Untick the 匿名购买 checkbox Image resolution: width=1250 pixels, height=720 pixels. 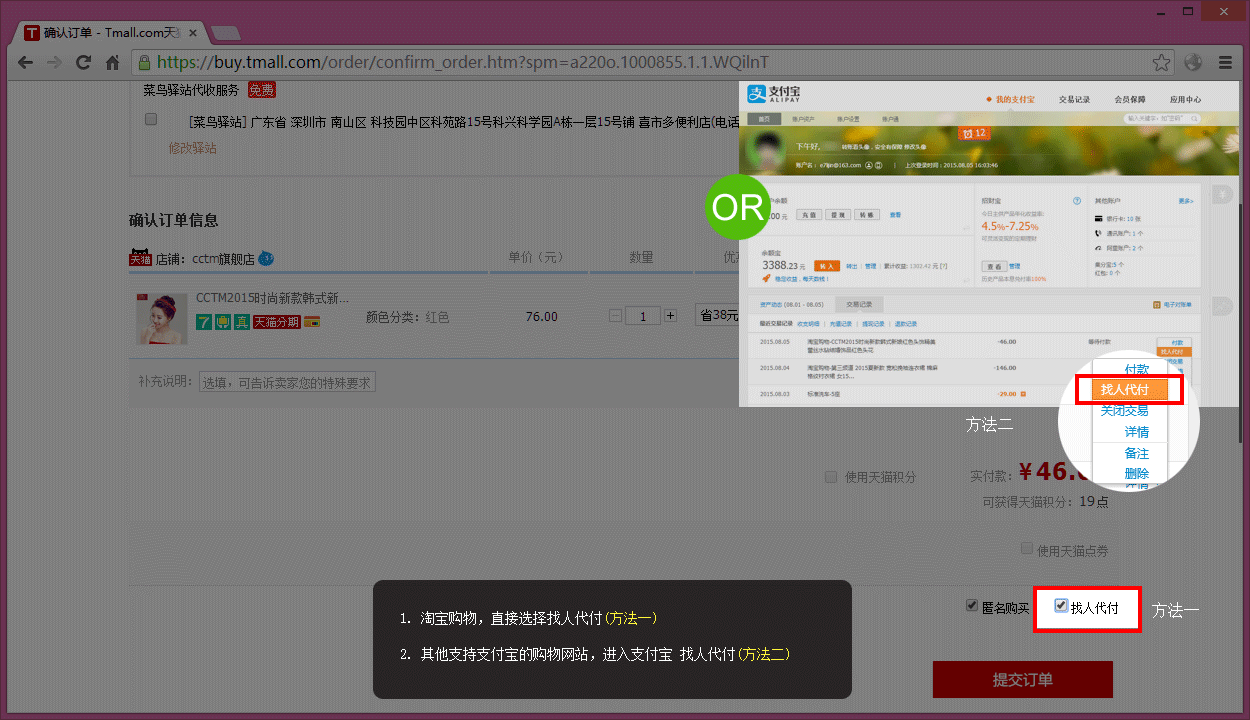pyautogui.click(x=972, y=606)
